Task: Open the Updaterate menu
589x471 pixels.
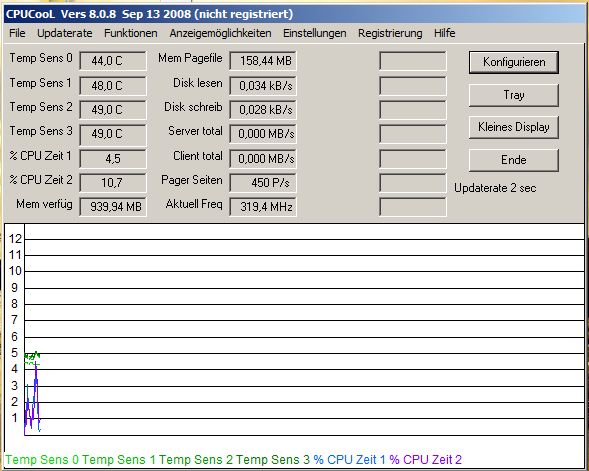Action: 65,33
